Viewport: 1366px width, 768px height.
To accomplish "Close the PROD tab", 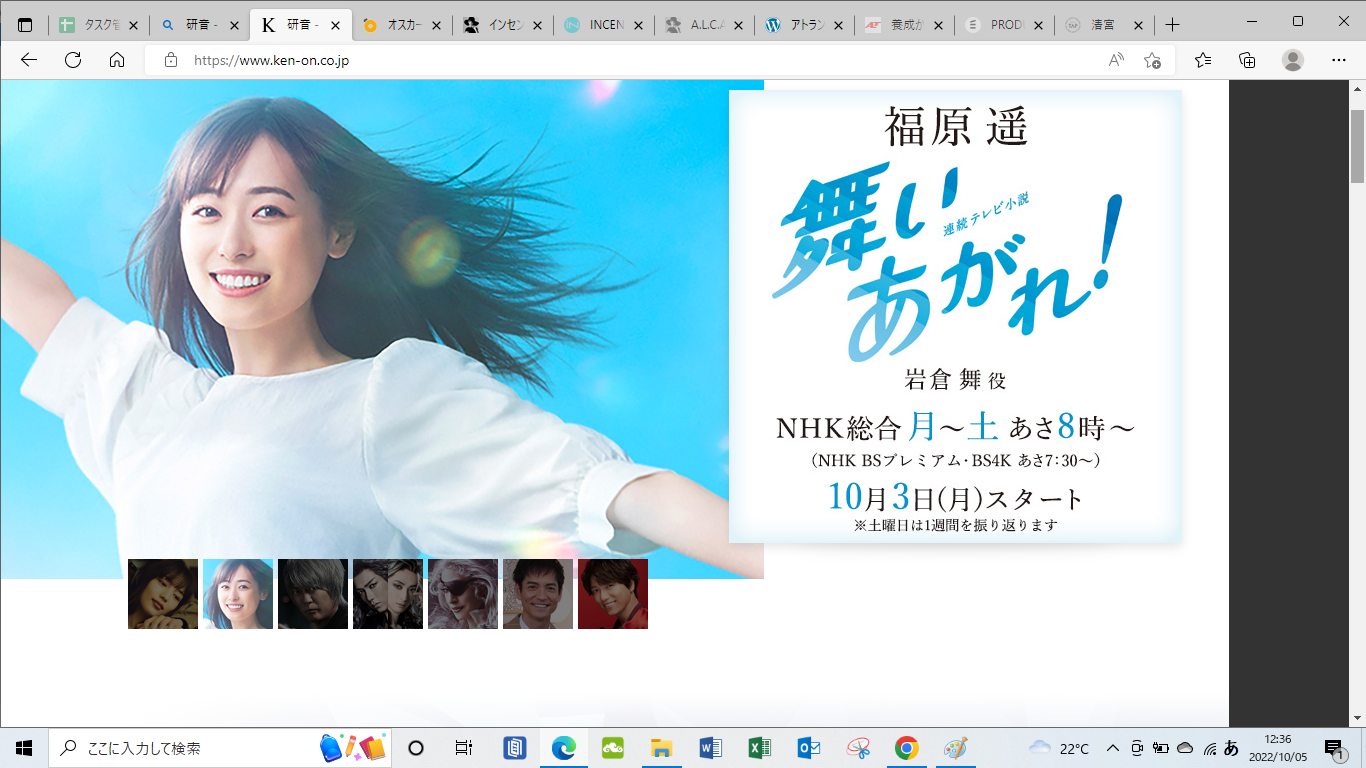I will (x=1038, y=26).
